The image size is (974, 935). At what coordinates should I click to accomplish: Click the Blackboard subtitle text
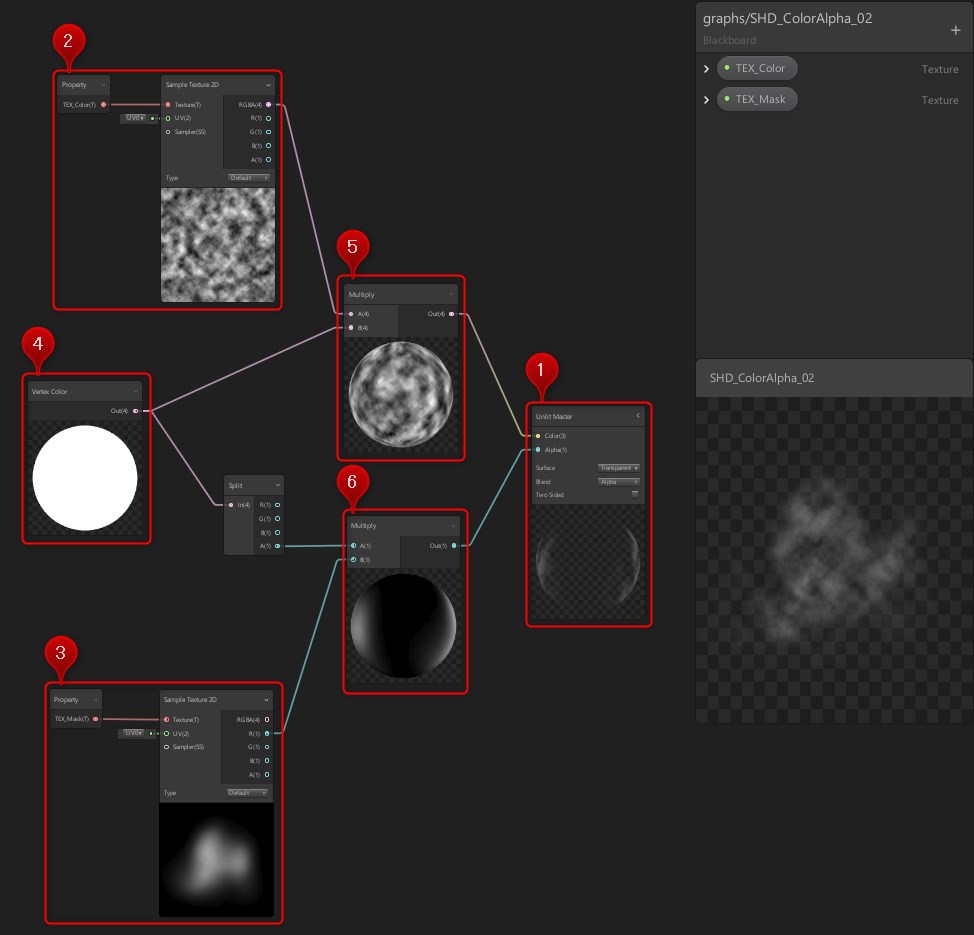(x=729, y=40)
